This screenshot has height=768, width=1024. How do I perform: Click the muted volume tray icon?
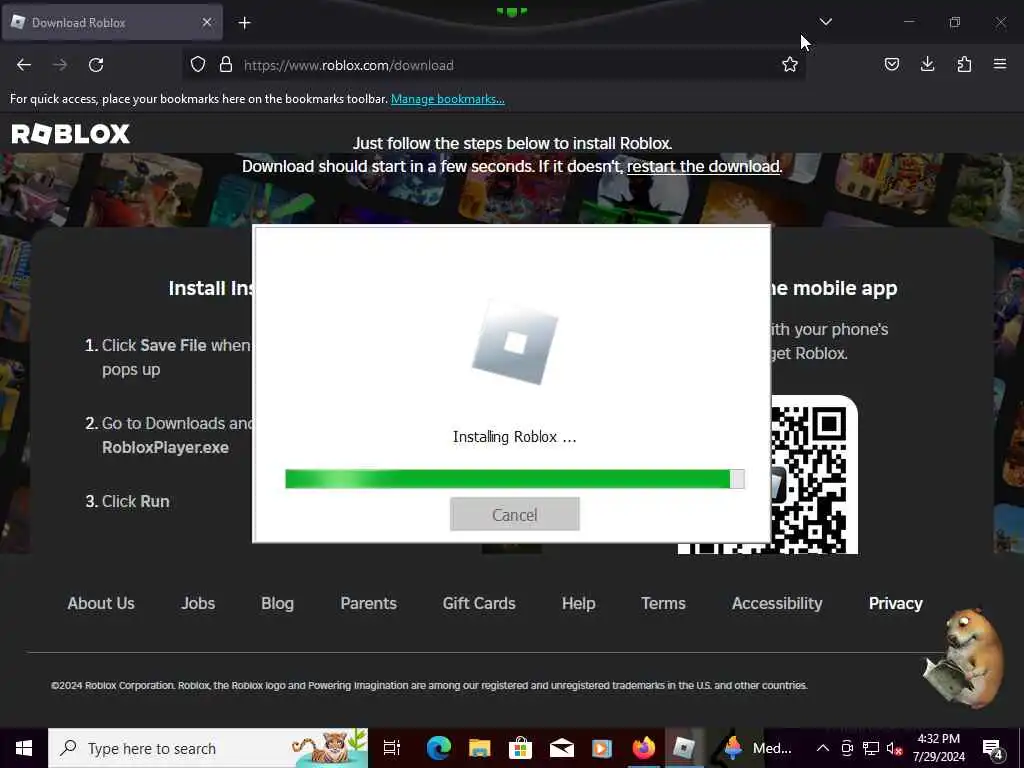(x=895, y=748)
